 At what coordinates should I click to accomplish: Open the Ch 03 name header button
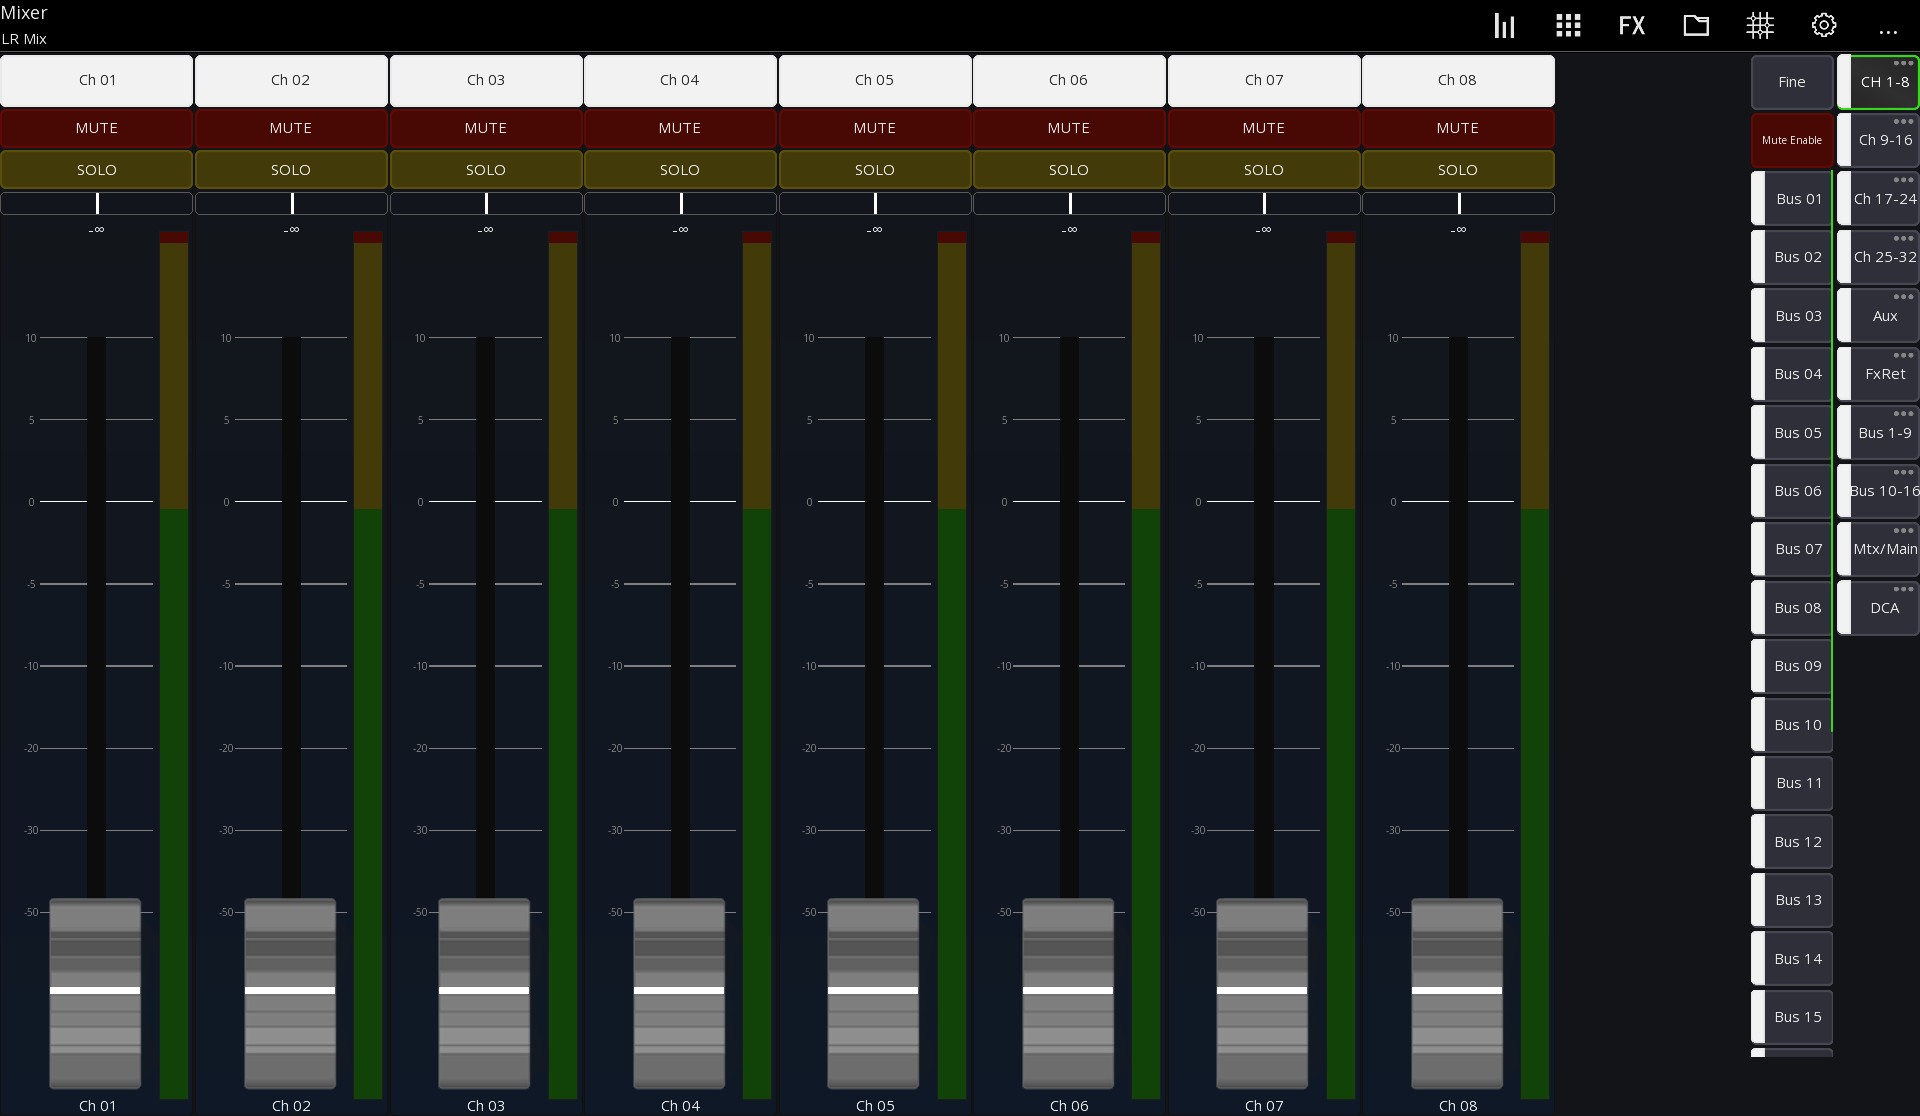pyautogui.click(x=486, y=80)
